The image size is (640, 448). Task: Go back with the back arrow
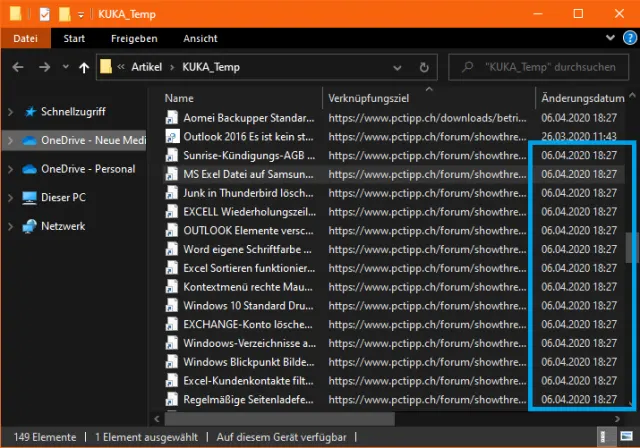[x=18, y=68]
